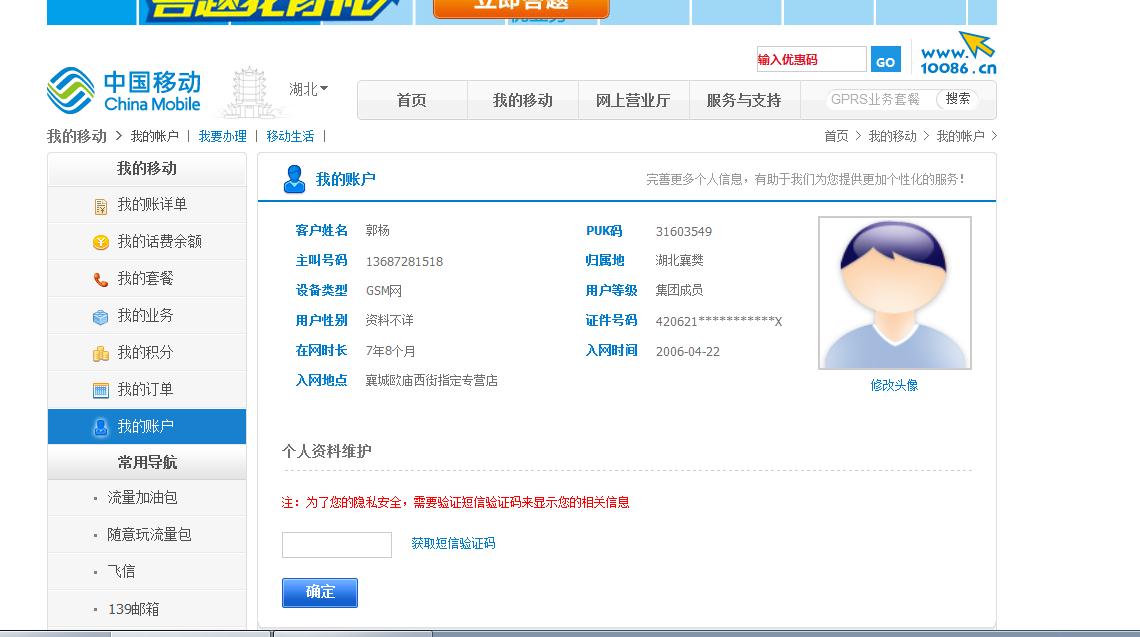Open 移动生活 sub-navigation link
Screen dimensions: 1140x637
tap(290, 136)
